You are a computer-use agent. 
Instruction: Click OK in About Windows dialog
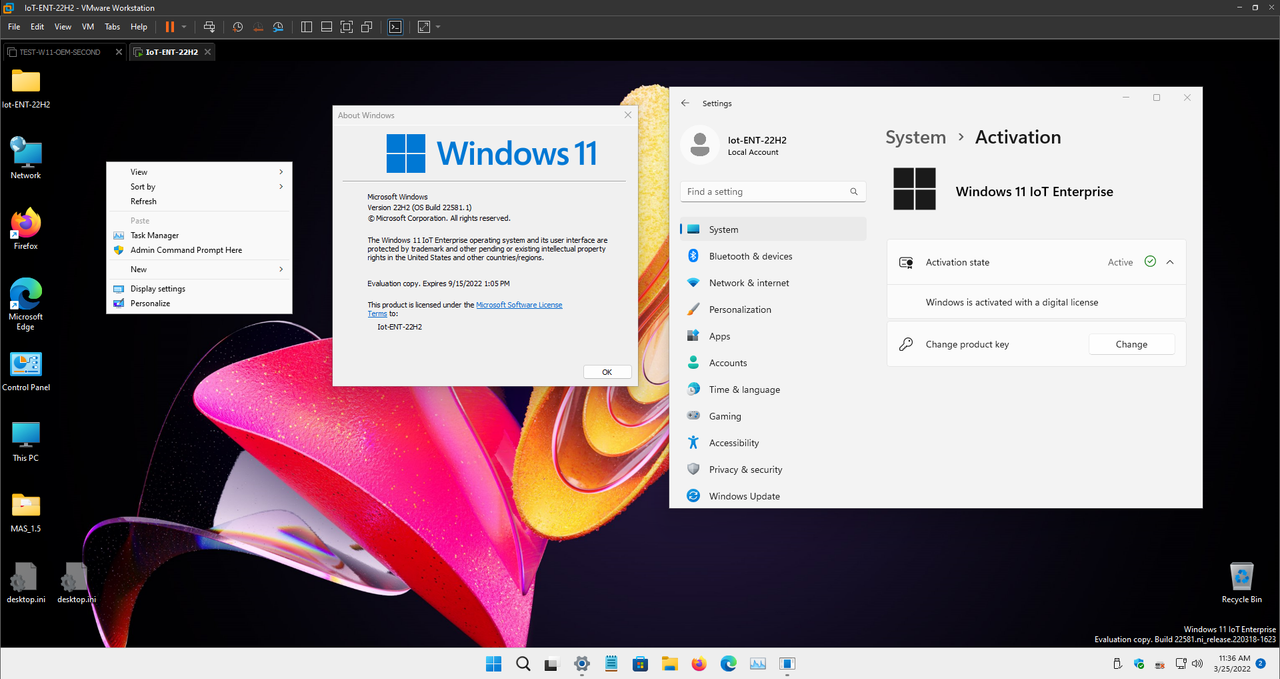(x=607, y=372)
